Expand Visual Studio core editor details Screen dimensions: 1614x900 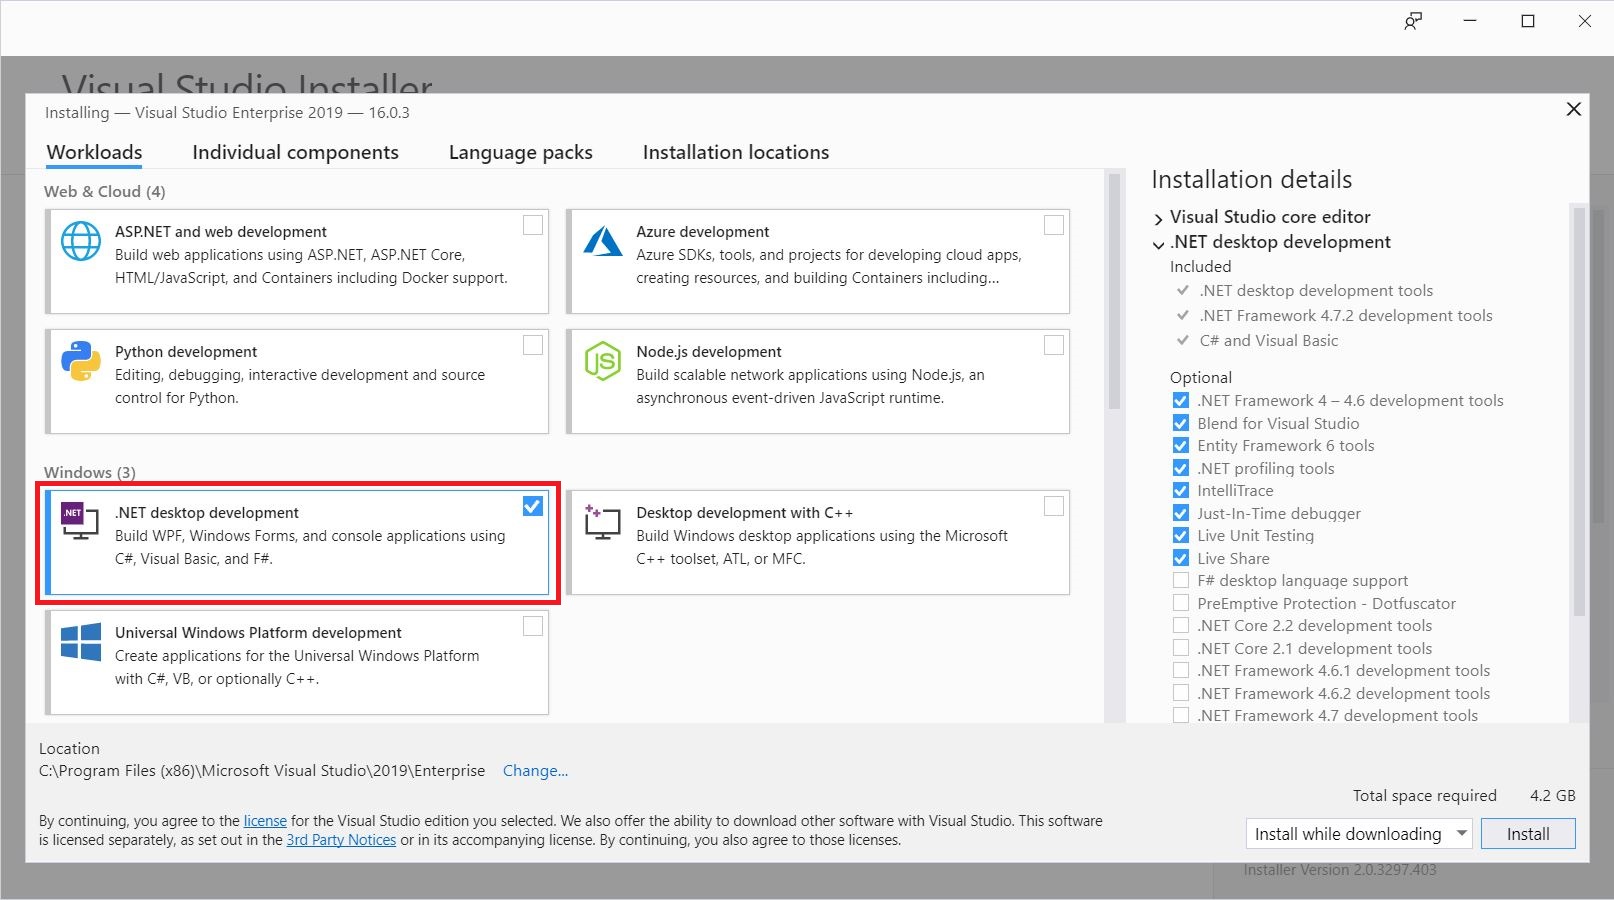[1159, 218]
